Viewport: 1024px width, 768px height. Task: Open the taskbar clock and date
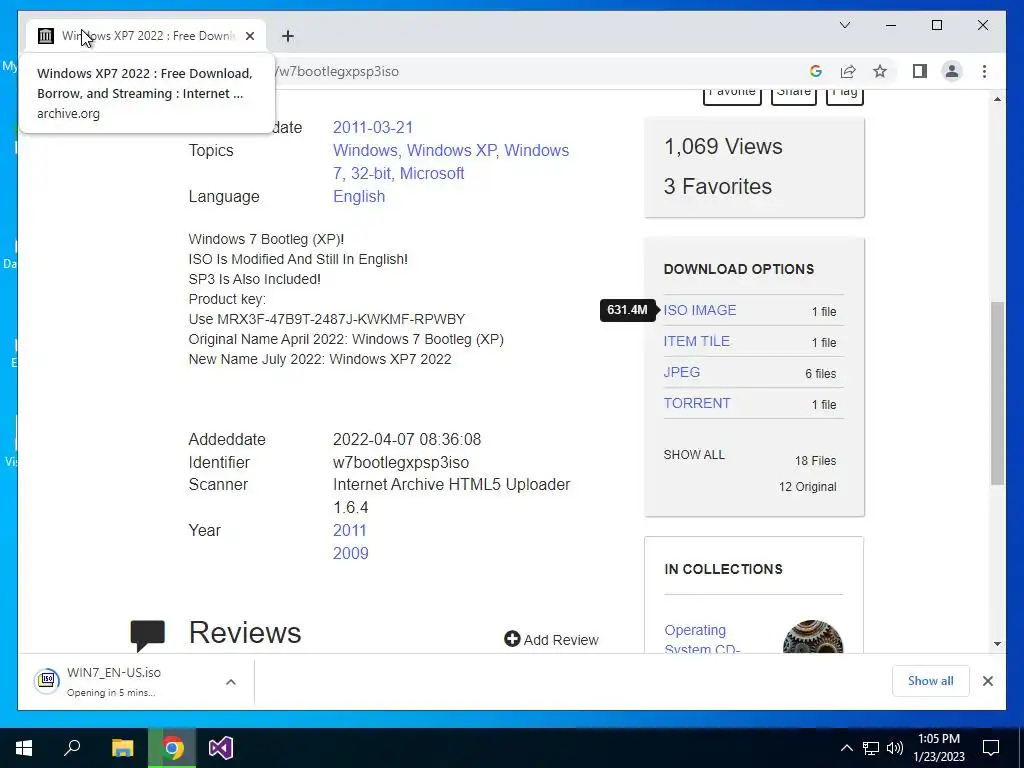[x=938, y=748]
